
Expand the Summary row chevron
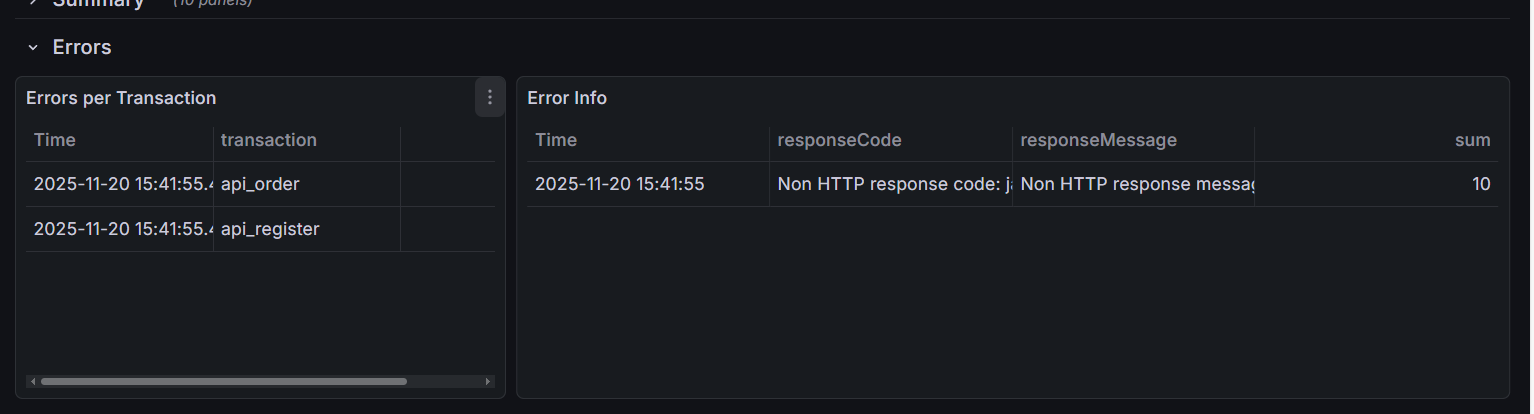(x=33, y=3)
